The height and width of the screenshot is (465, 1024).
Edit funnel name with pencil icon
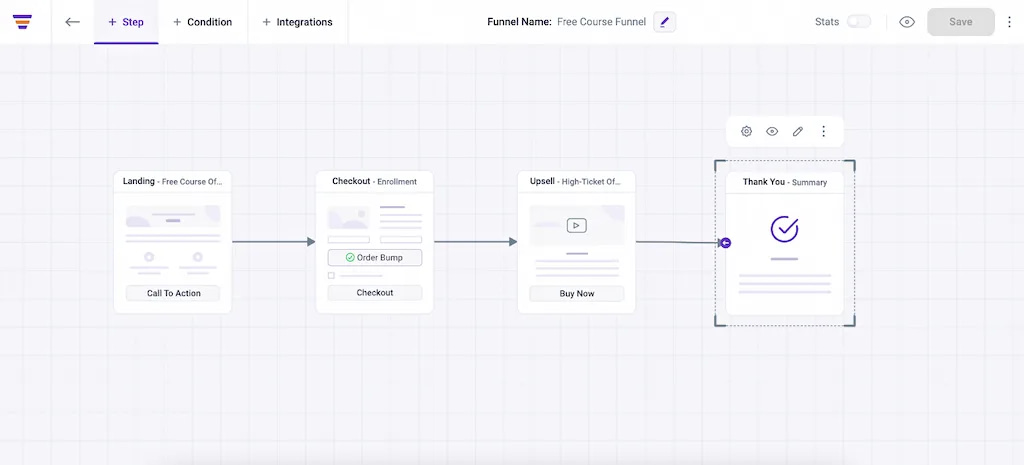click(x=665, y=22)
